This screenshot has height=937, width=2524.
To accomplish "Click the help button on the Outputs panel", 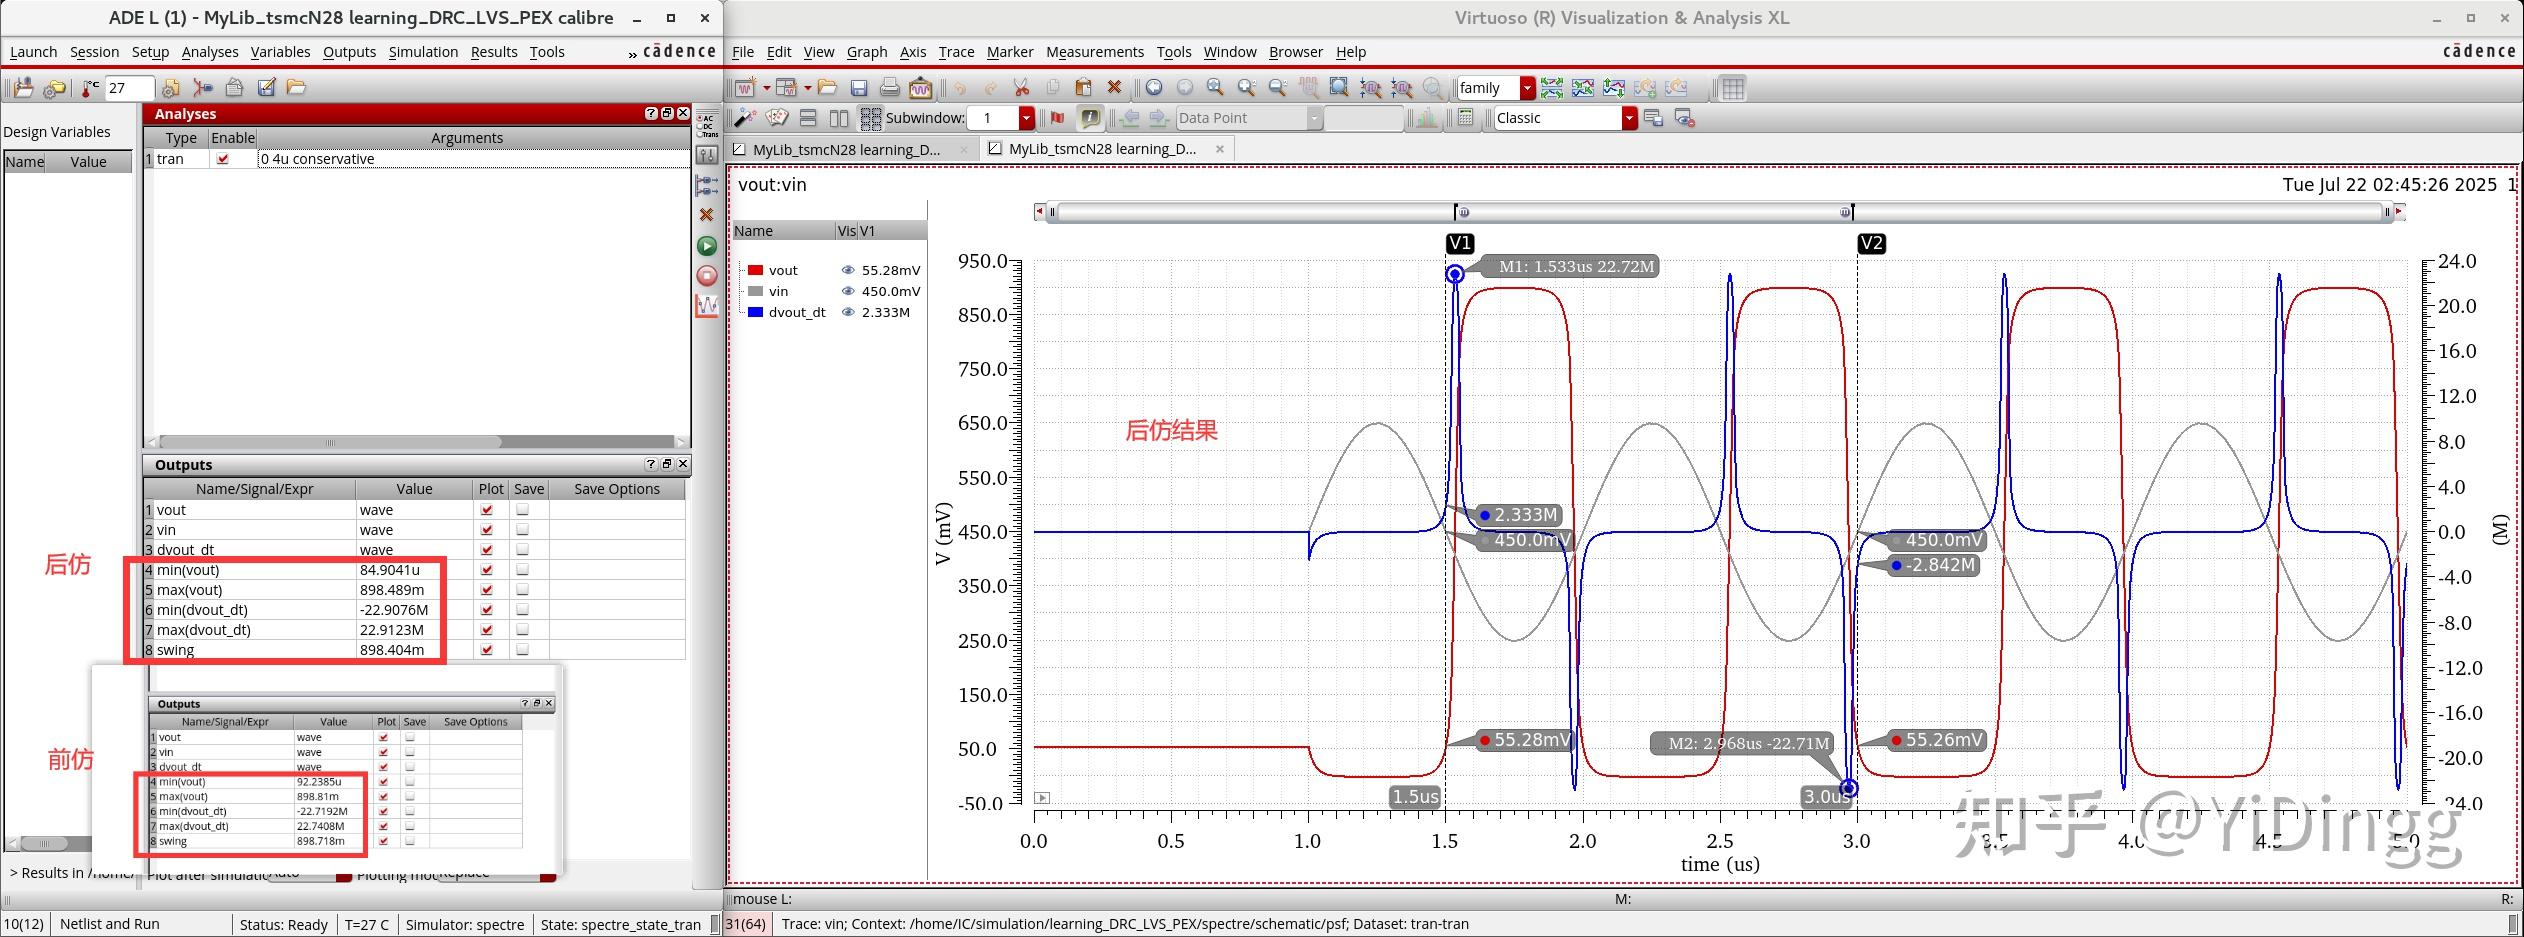I will [650, 464].
